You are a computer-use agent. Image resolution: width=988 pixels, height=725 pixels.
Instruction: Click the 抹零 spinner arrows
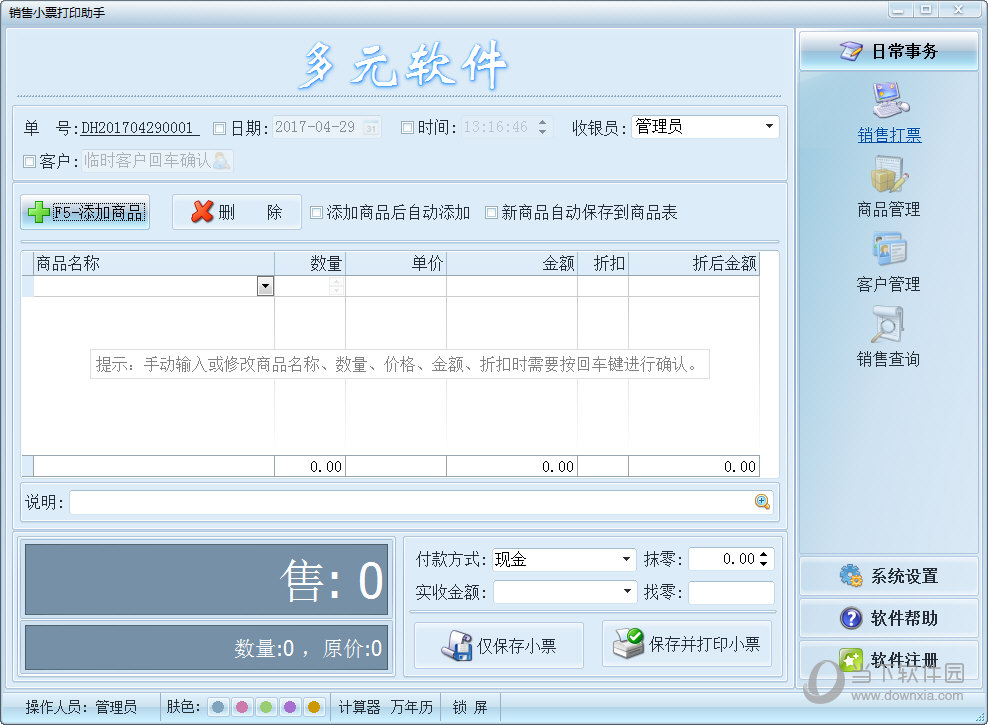point(764,559)
